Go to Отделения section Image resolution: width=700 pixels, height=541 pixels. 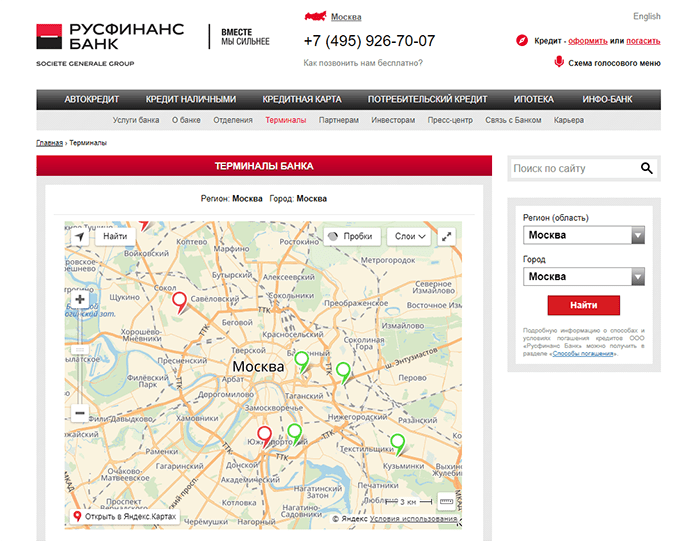tap(233, 120)
